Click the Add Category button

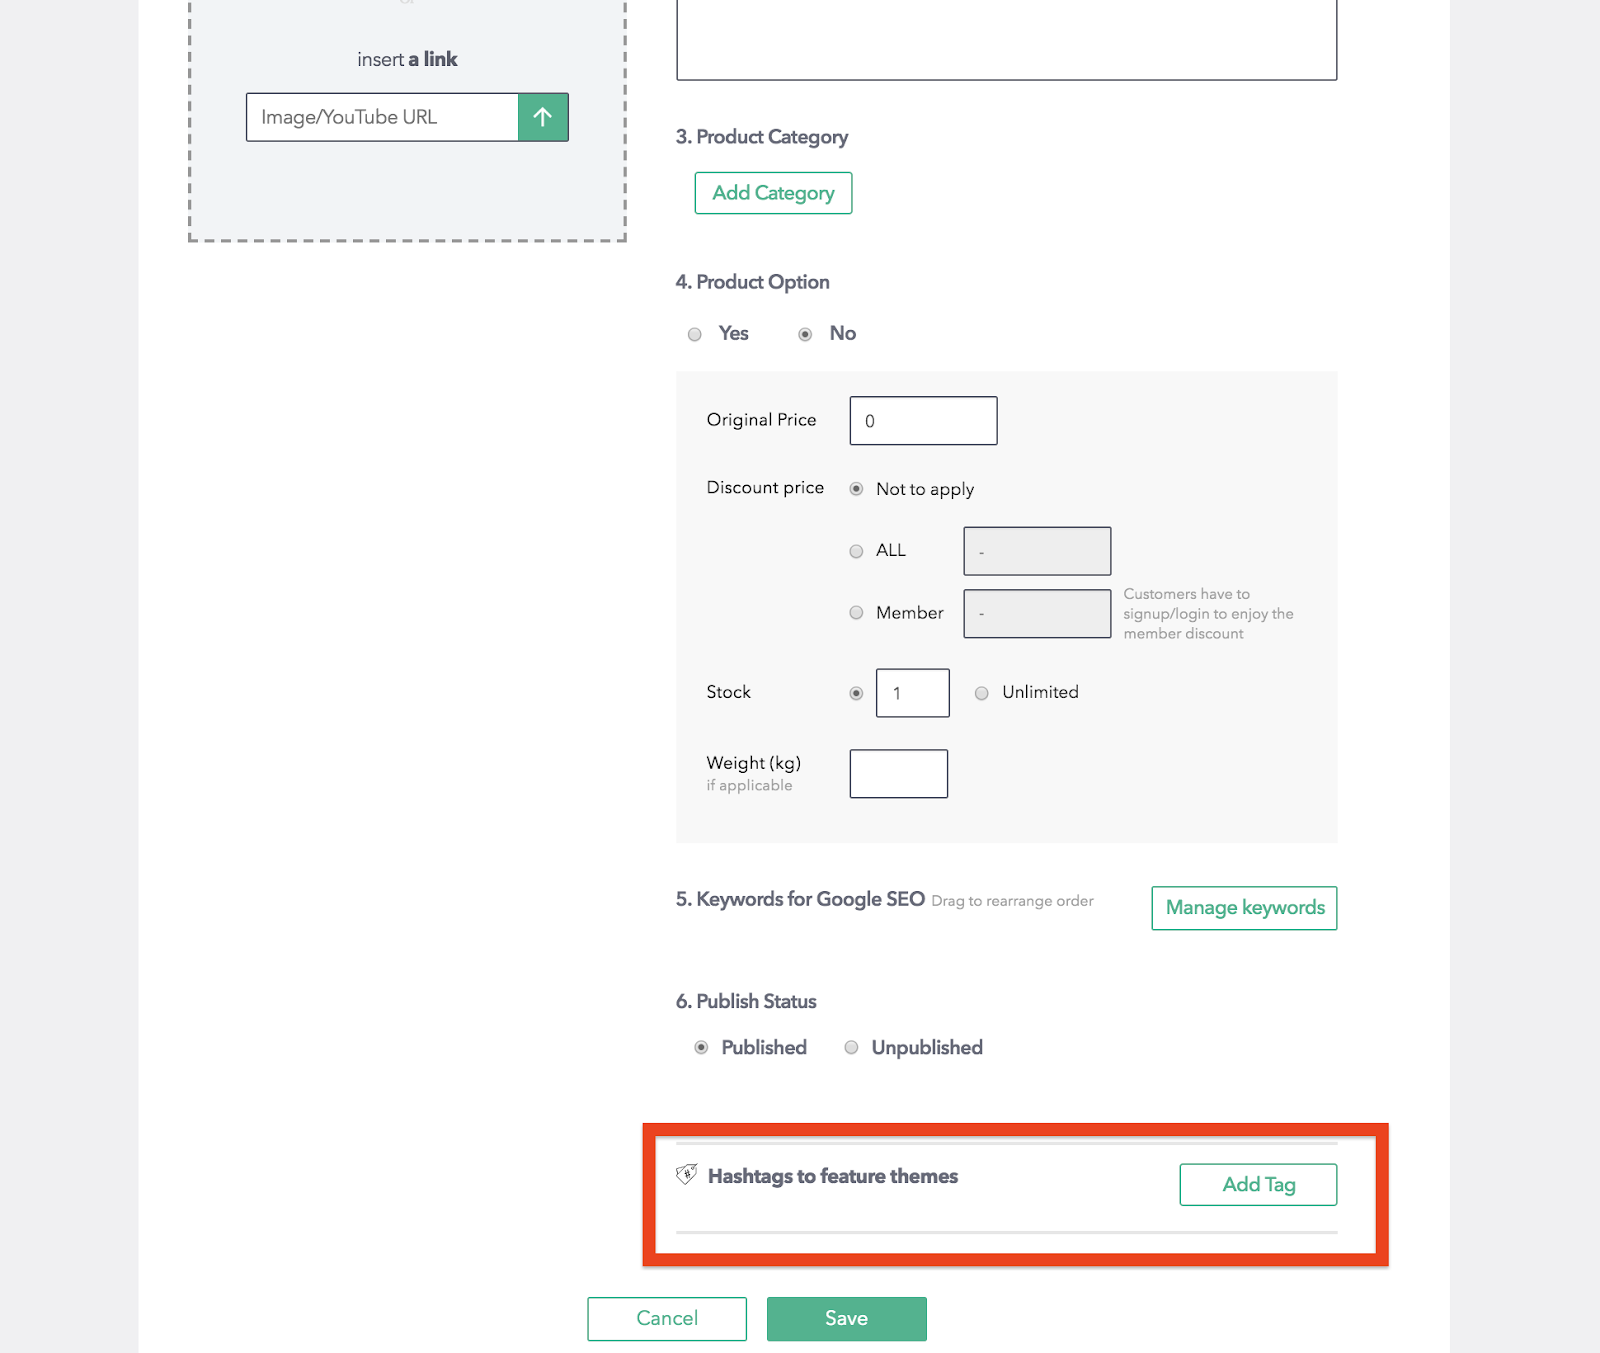click(773, 193)
